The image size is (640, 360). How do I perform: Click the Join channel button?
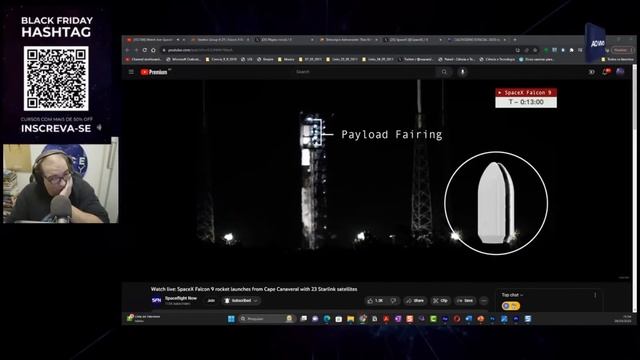[211, 300]
